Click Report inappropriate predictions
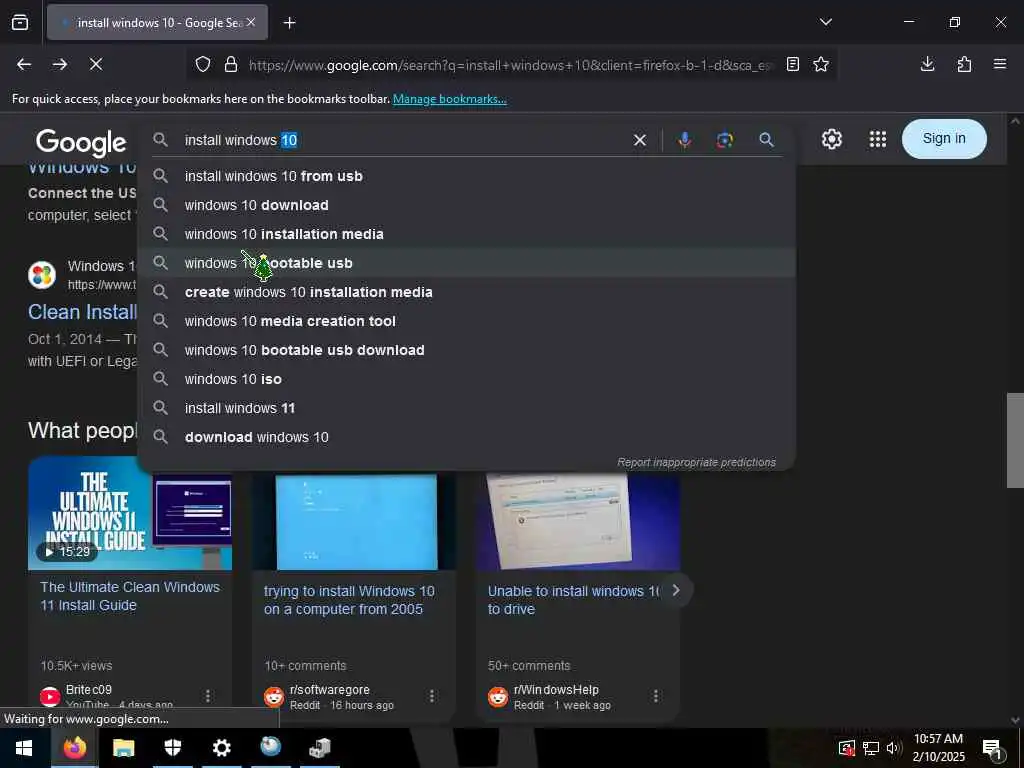The width and height of the screenshot is (1024, 768). coord(696,462)
